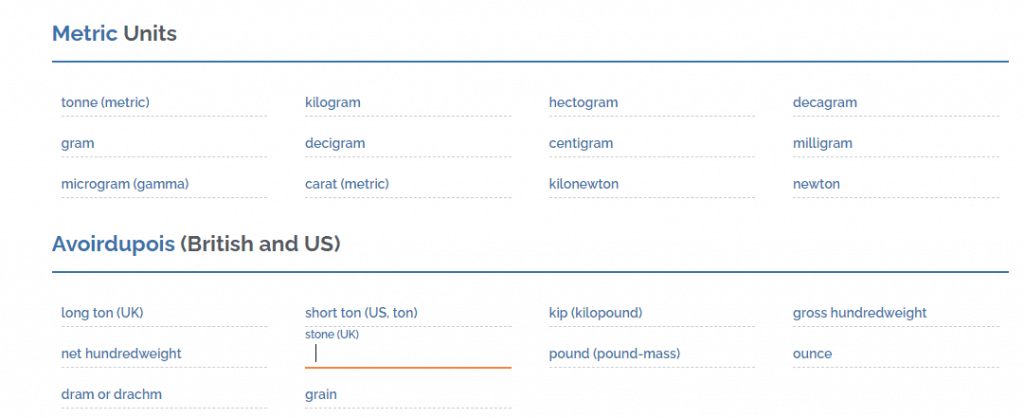The width and height of the screenshot is (1024, 418).
Task: Click the kip (kilopound) field
Action: point(651,314)
